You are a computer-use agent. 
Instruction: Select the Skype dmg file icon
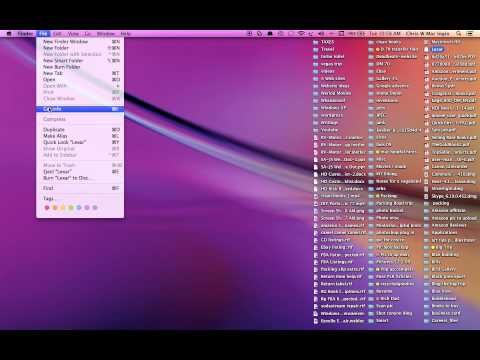coord(426,196)
